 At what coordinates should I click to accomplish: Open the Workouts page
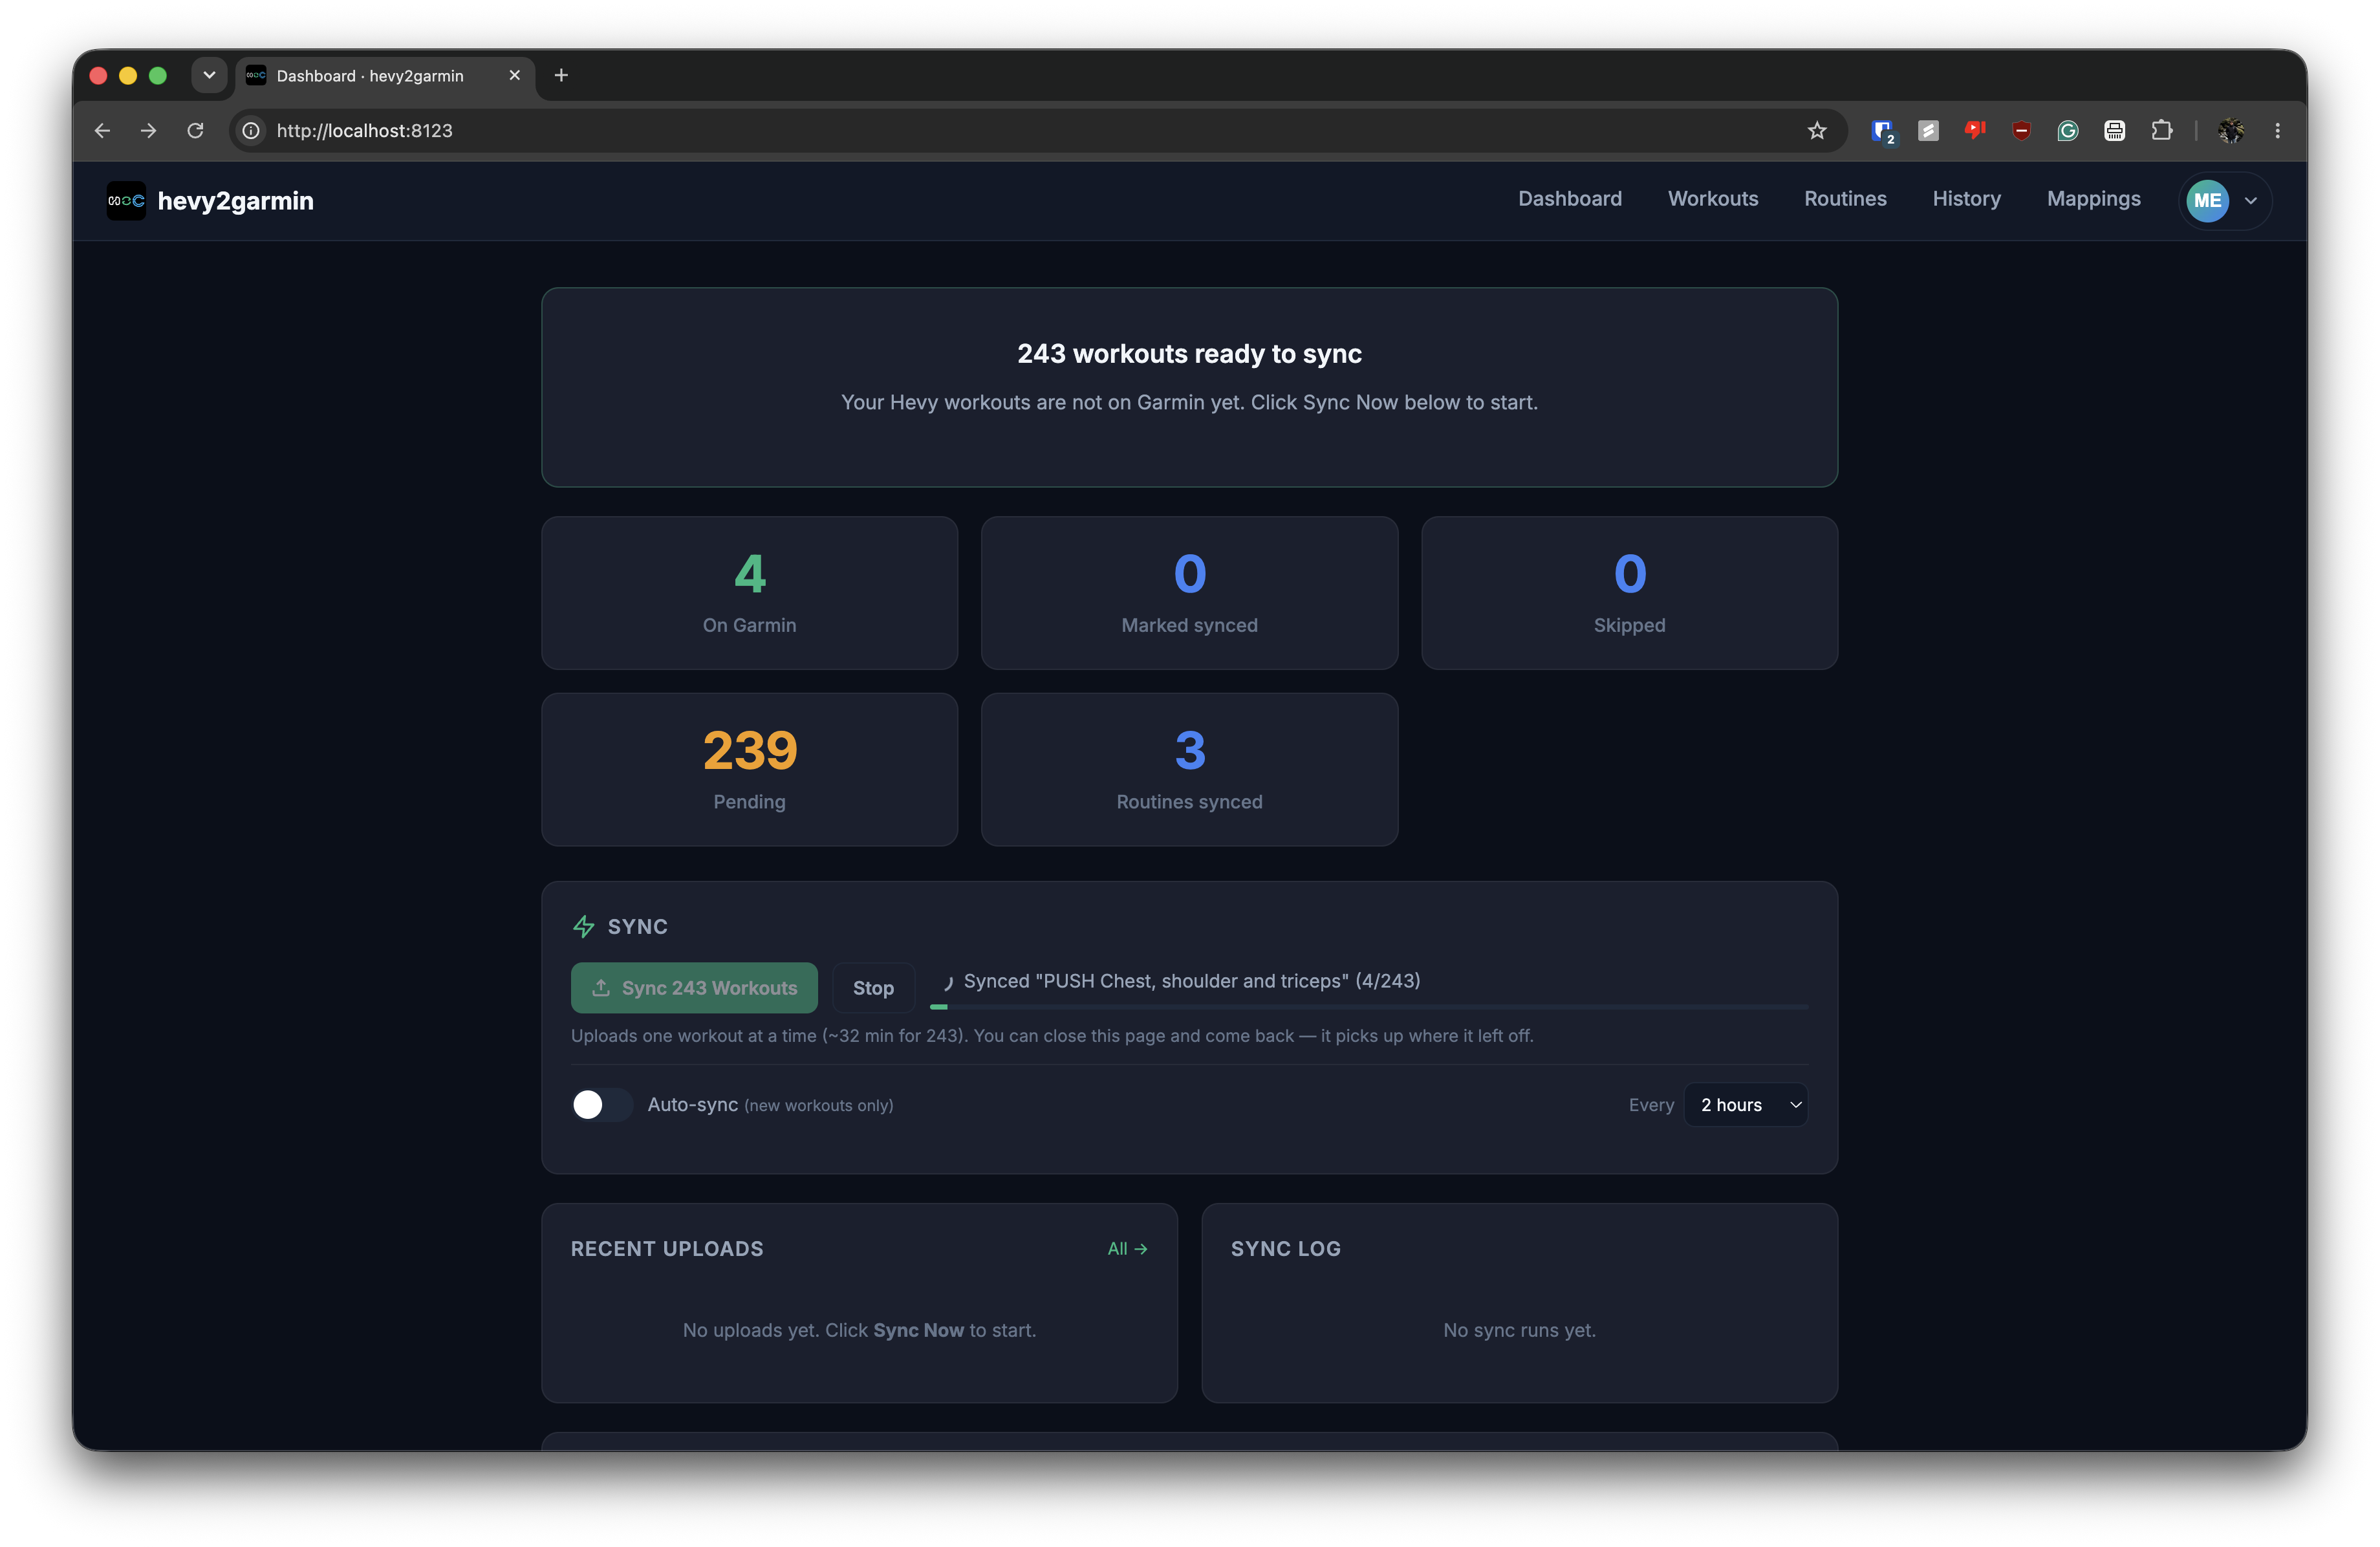tap(1712, 198)
